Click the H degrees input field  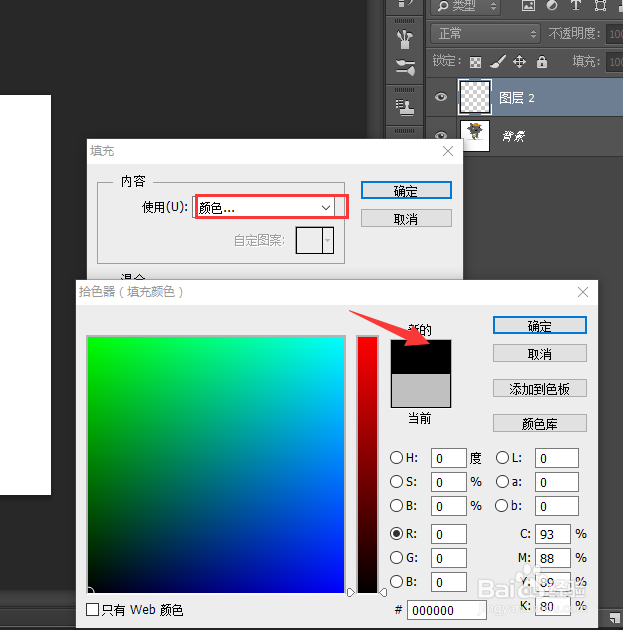tap(449, 458)
